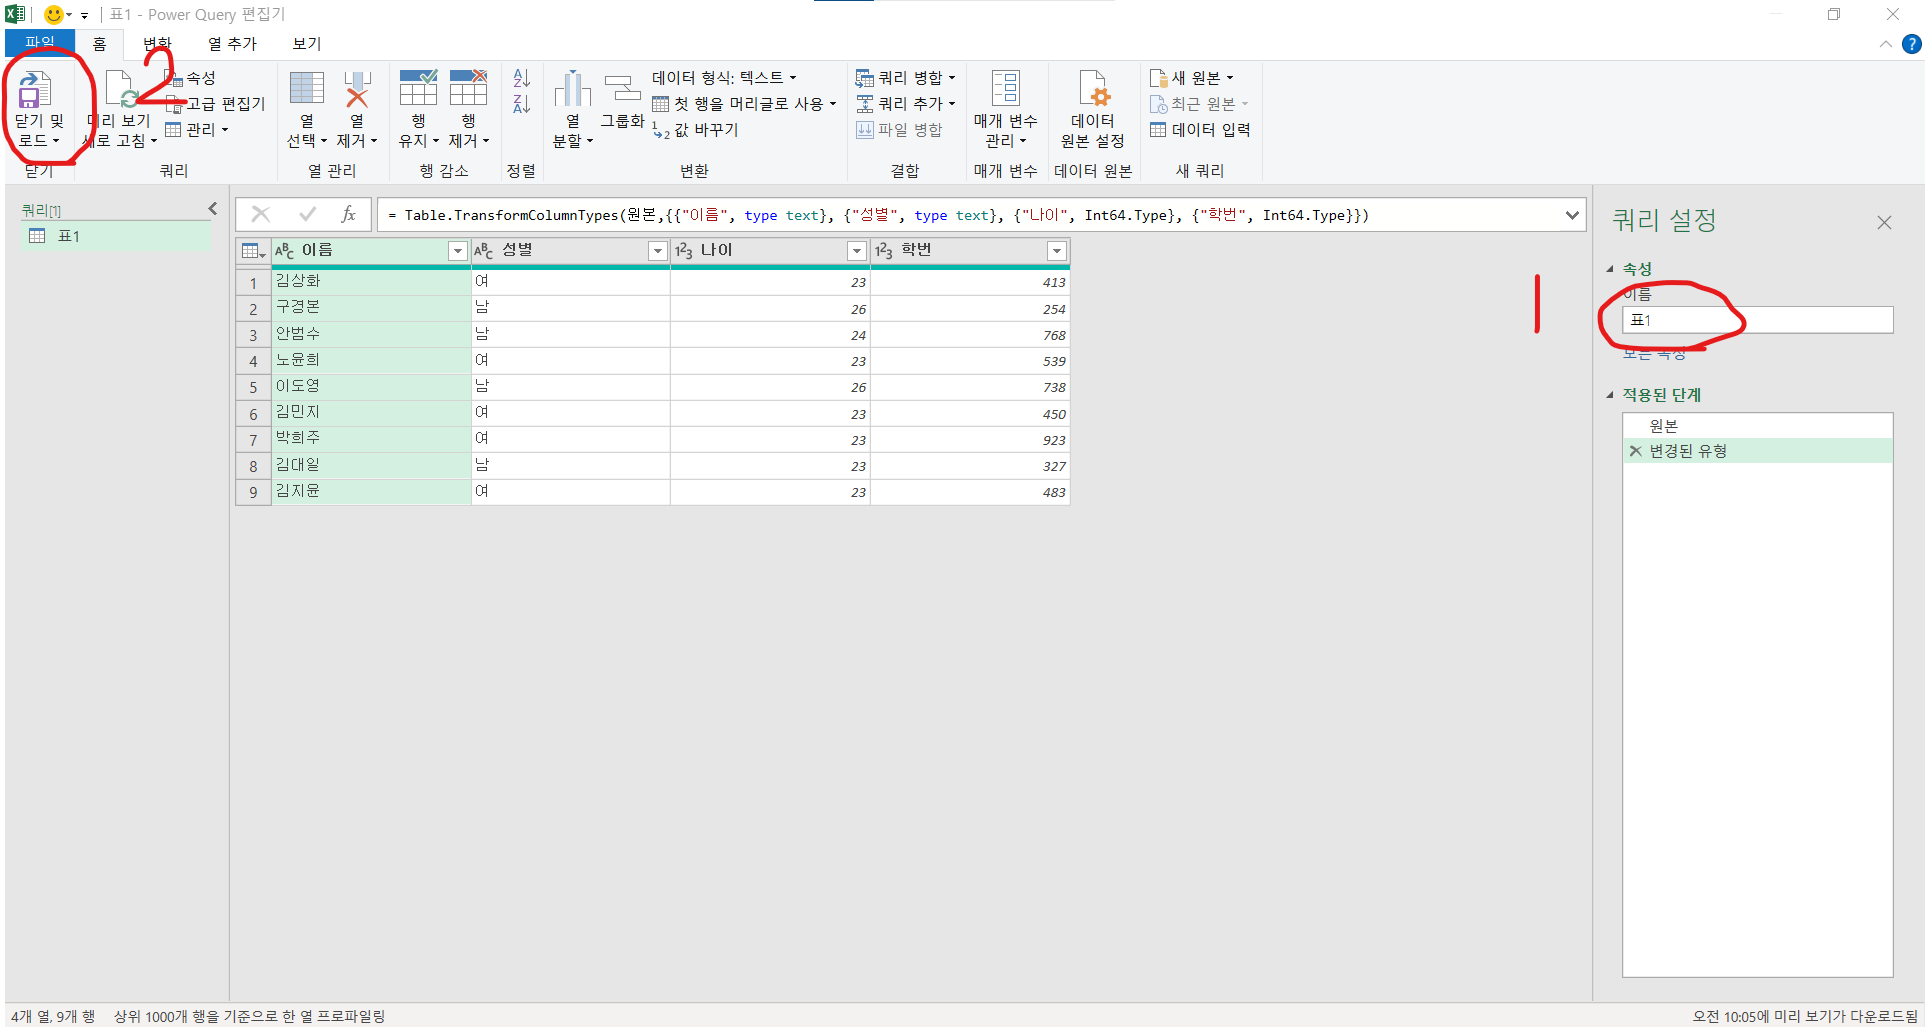Click the 그룹화 (Group By) icon
The image size is (1925, 1027).
click(x=622, y=89)
